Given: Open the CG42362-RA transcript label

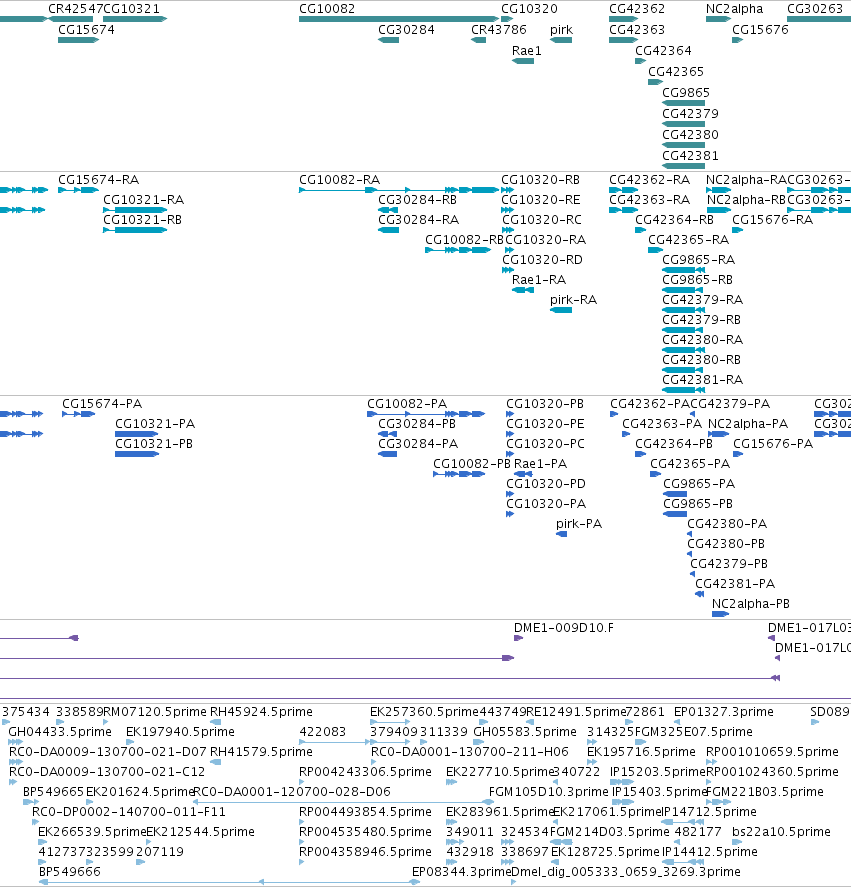Looking at the screenshot, I should coord(650,180).
